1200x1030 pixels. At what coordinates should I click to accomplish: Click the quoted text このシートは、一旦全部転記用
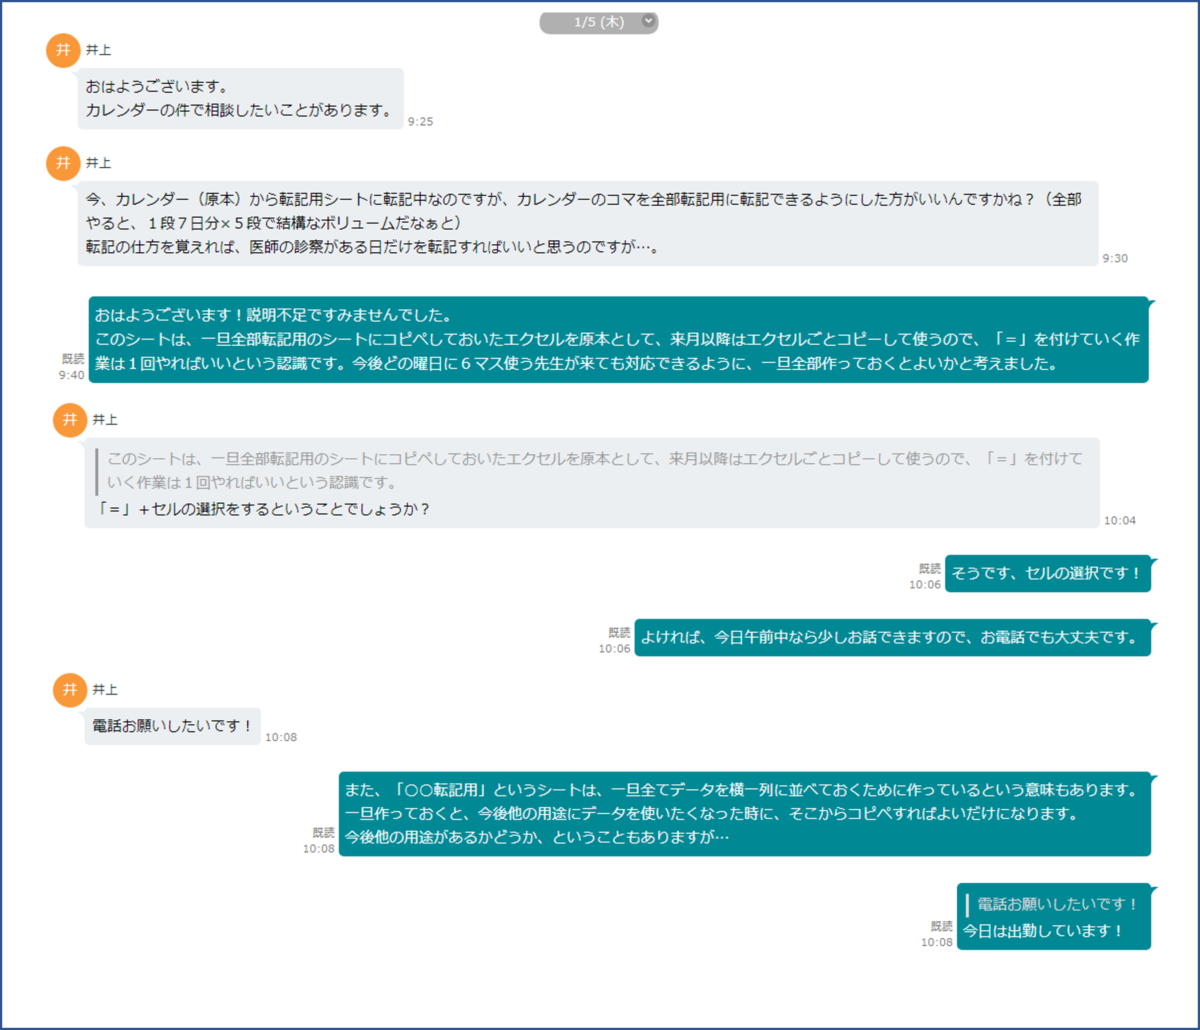tap(594, 471)
